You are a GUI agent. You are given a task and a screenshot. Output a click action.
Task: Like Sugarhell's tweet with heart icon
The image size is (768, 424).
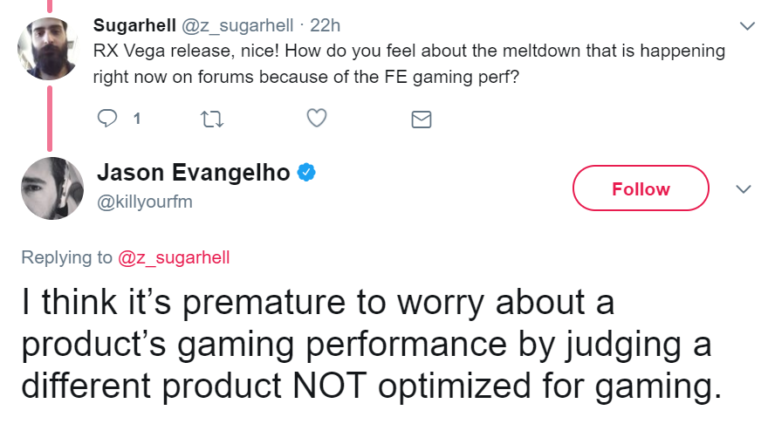[x=316, y=119]
